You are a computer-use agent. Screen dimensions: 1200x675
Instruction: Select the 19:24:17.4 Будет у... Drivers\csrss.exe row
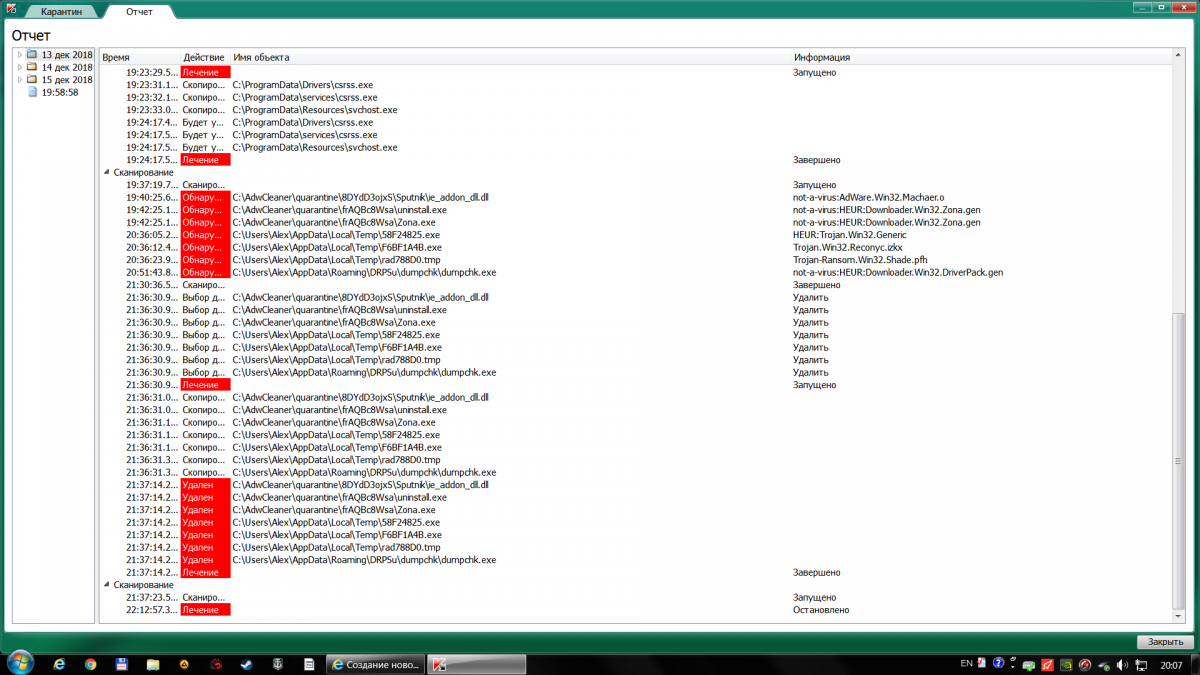click(x=636, y=122)
